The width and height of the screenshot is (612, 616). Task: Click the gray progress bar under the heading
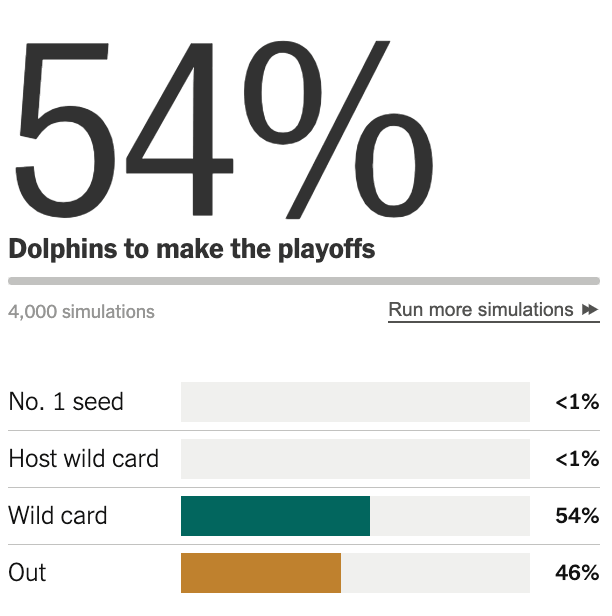click(x=304, y=281)
